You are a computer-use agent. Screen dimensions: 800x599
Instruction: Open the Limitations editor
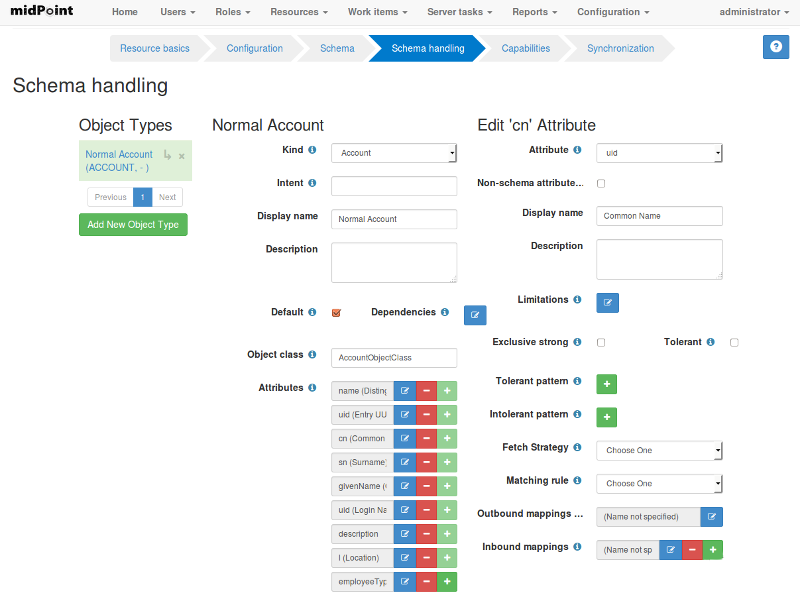[607, 302]
